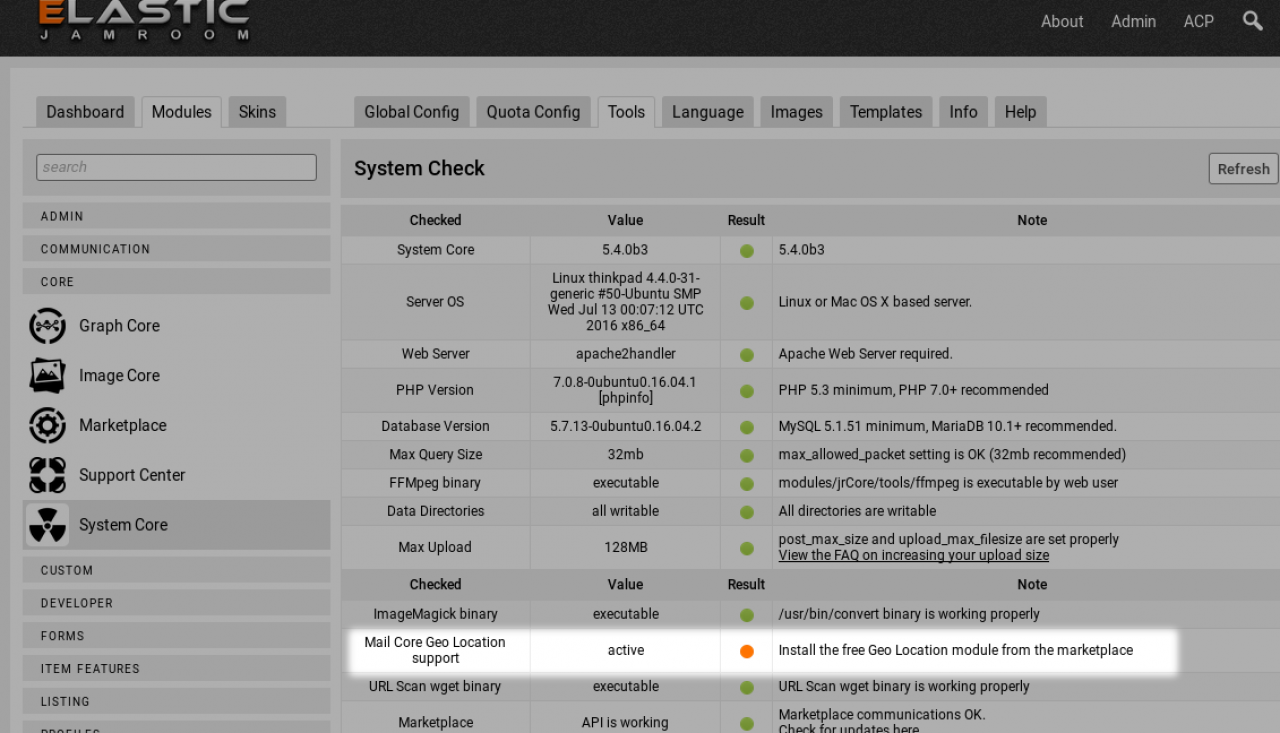Open the Quota Config tab
Screen dimensions: 1280x733
coord(533,112)
